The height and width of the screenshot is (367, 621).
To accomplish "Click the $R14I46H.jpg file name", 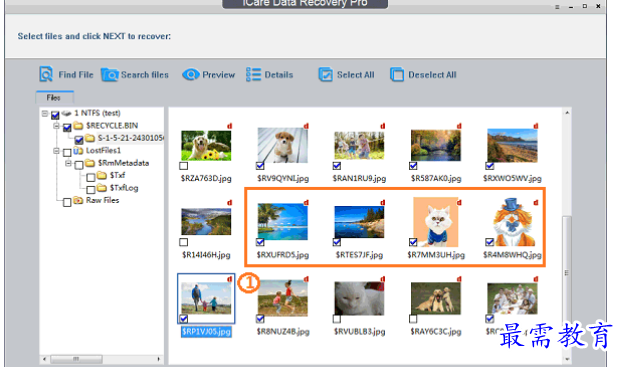I will coord(206,255).
